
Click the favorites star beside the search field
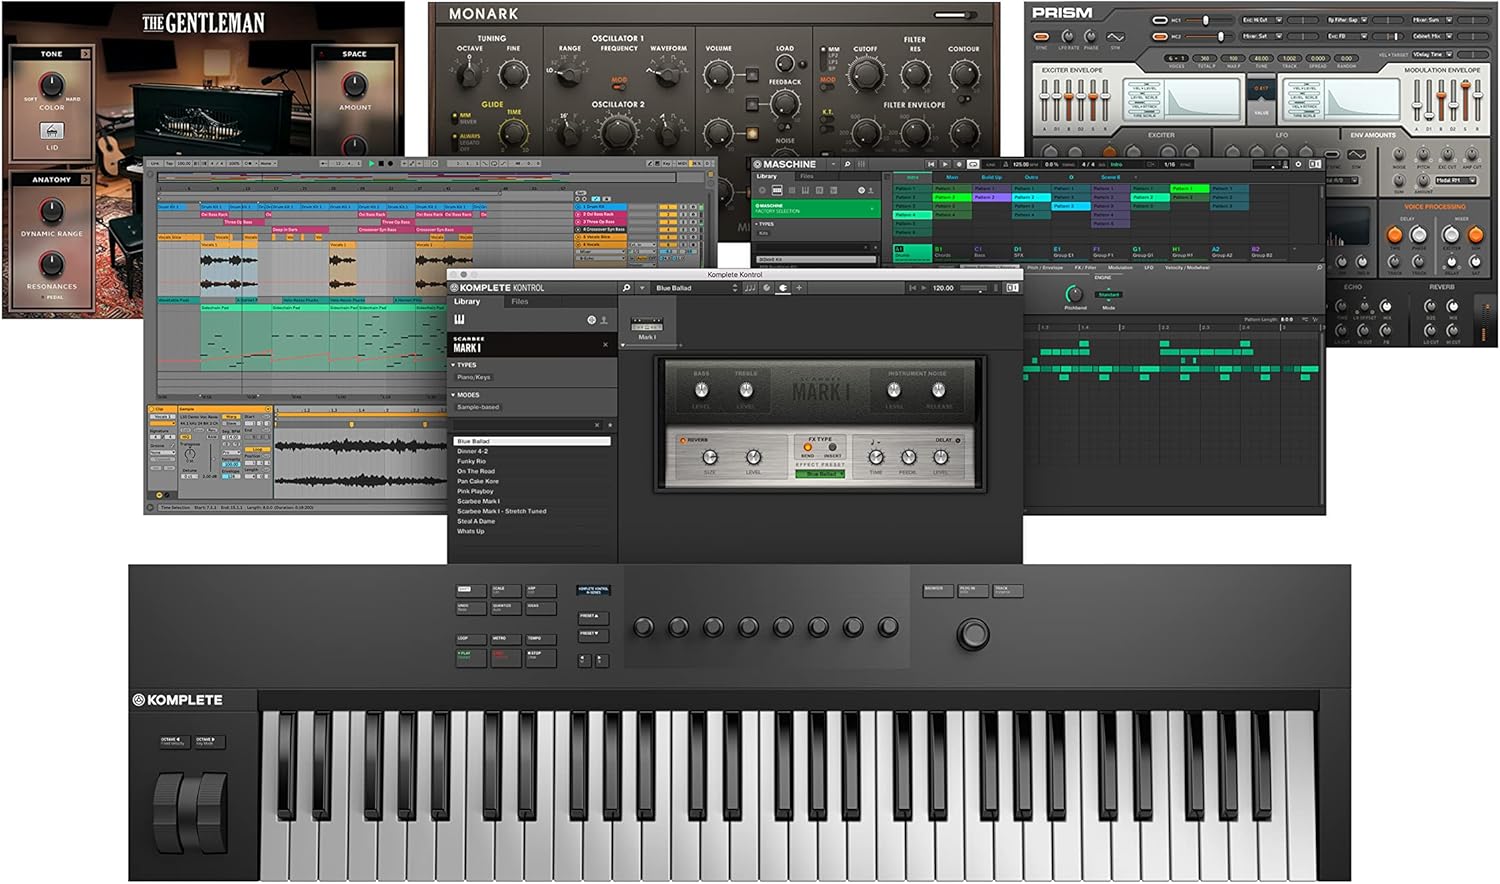610,425
